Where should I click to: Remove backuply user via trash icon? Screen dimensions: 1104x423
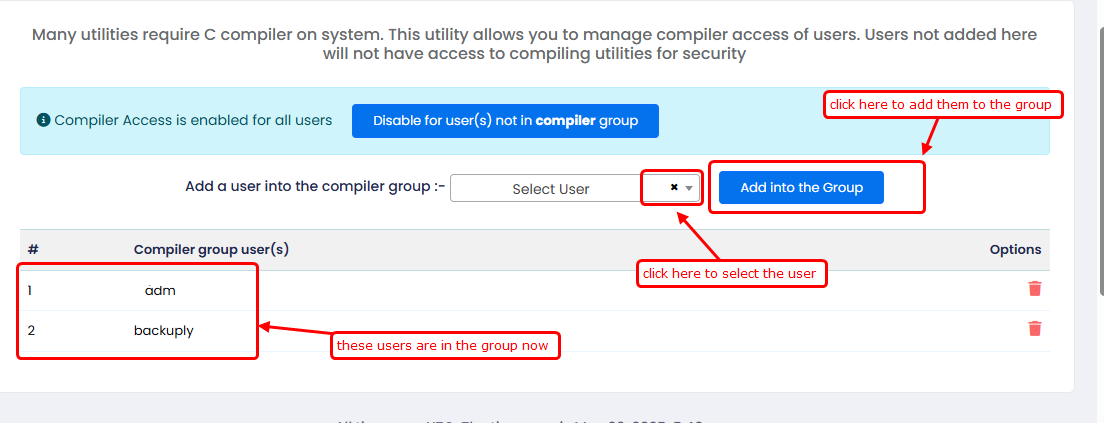1034,329
